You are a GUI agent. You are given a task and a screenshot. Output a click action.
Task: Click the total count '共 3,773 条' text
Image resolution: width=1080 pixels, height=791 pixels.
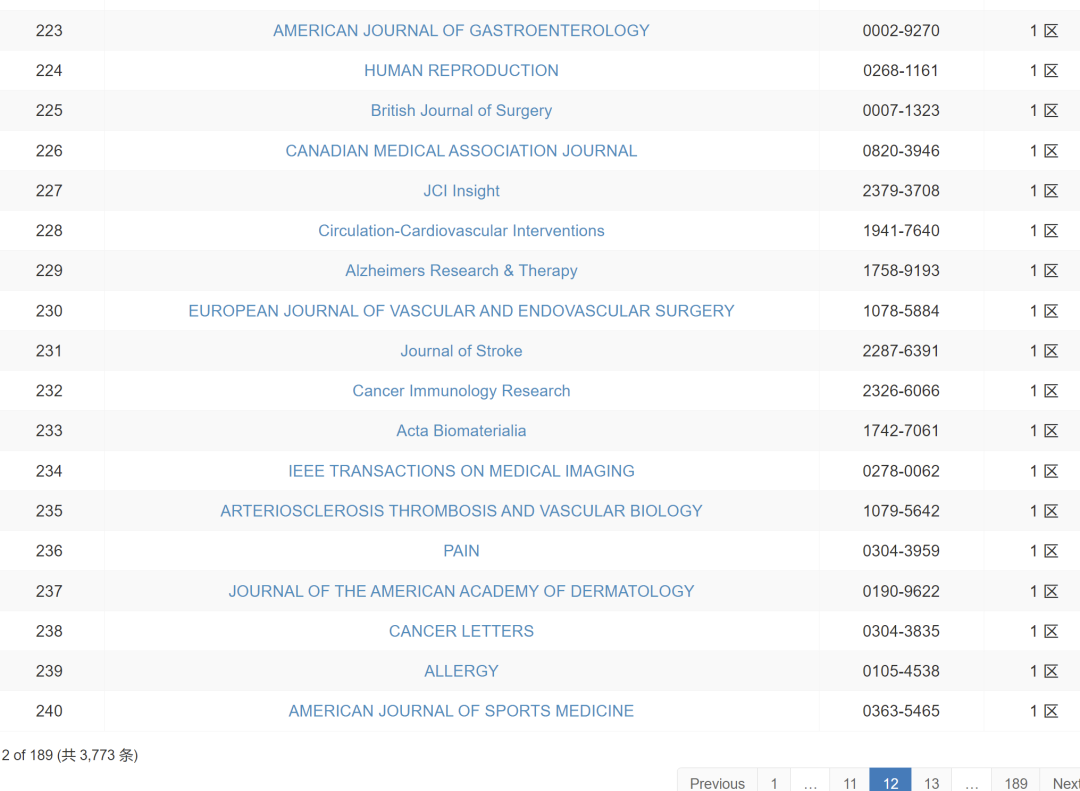click(x=97, y=755)
